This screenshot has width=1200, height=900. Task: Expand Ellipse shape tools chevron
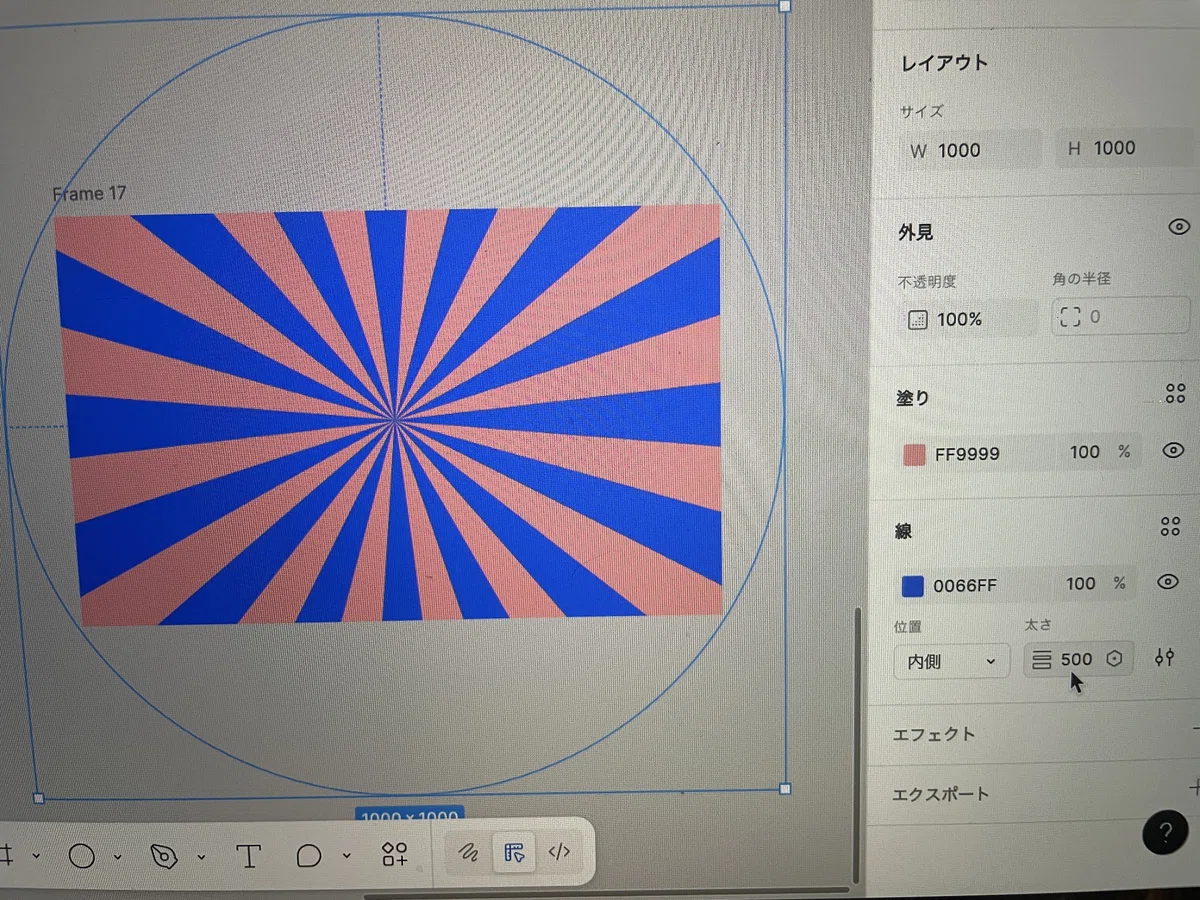click(118, 857)
